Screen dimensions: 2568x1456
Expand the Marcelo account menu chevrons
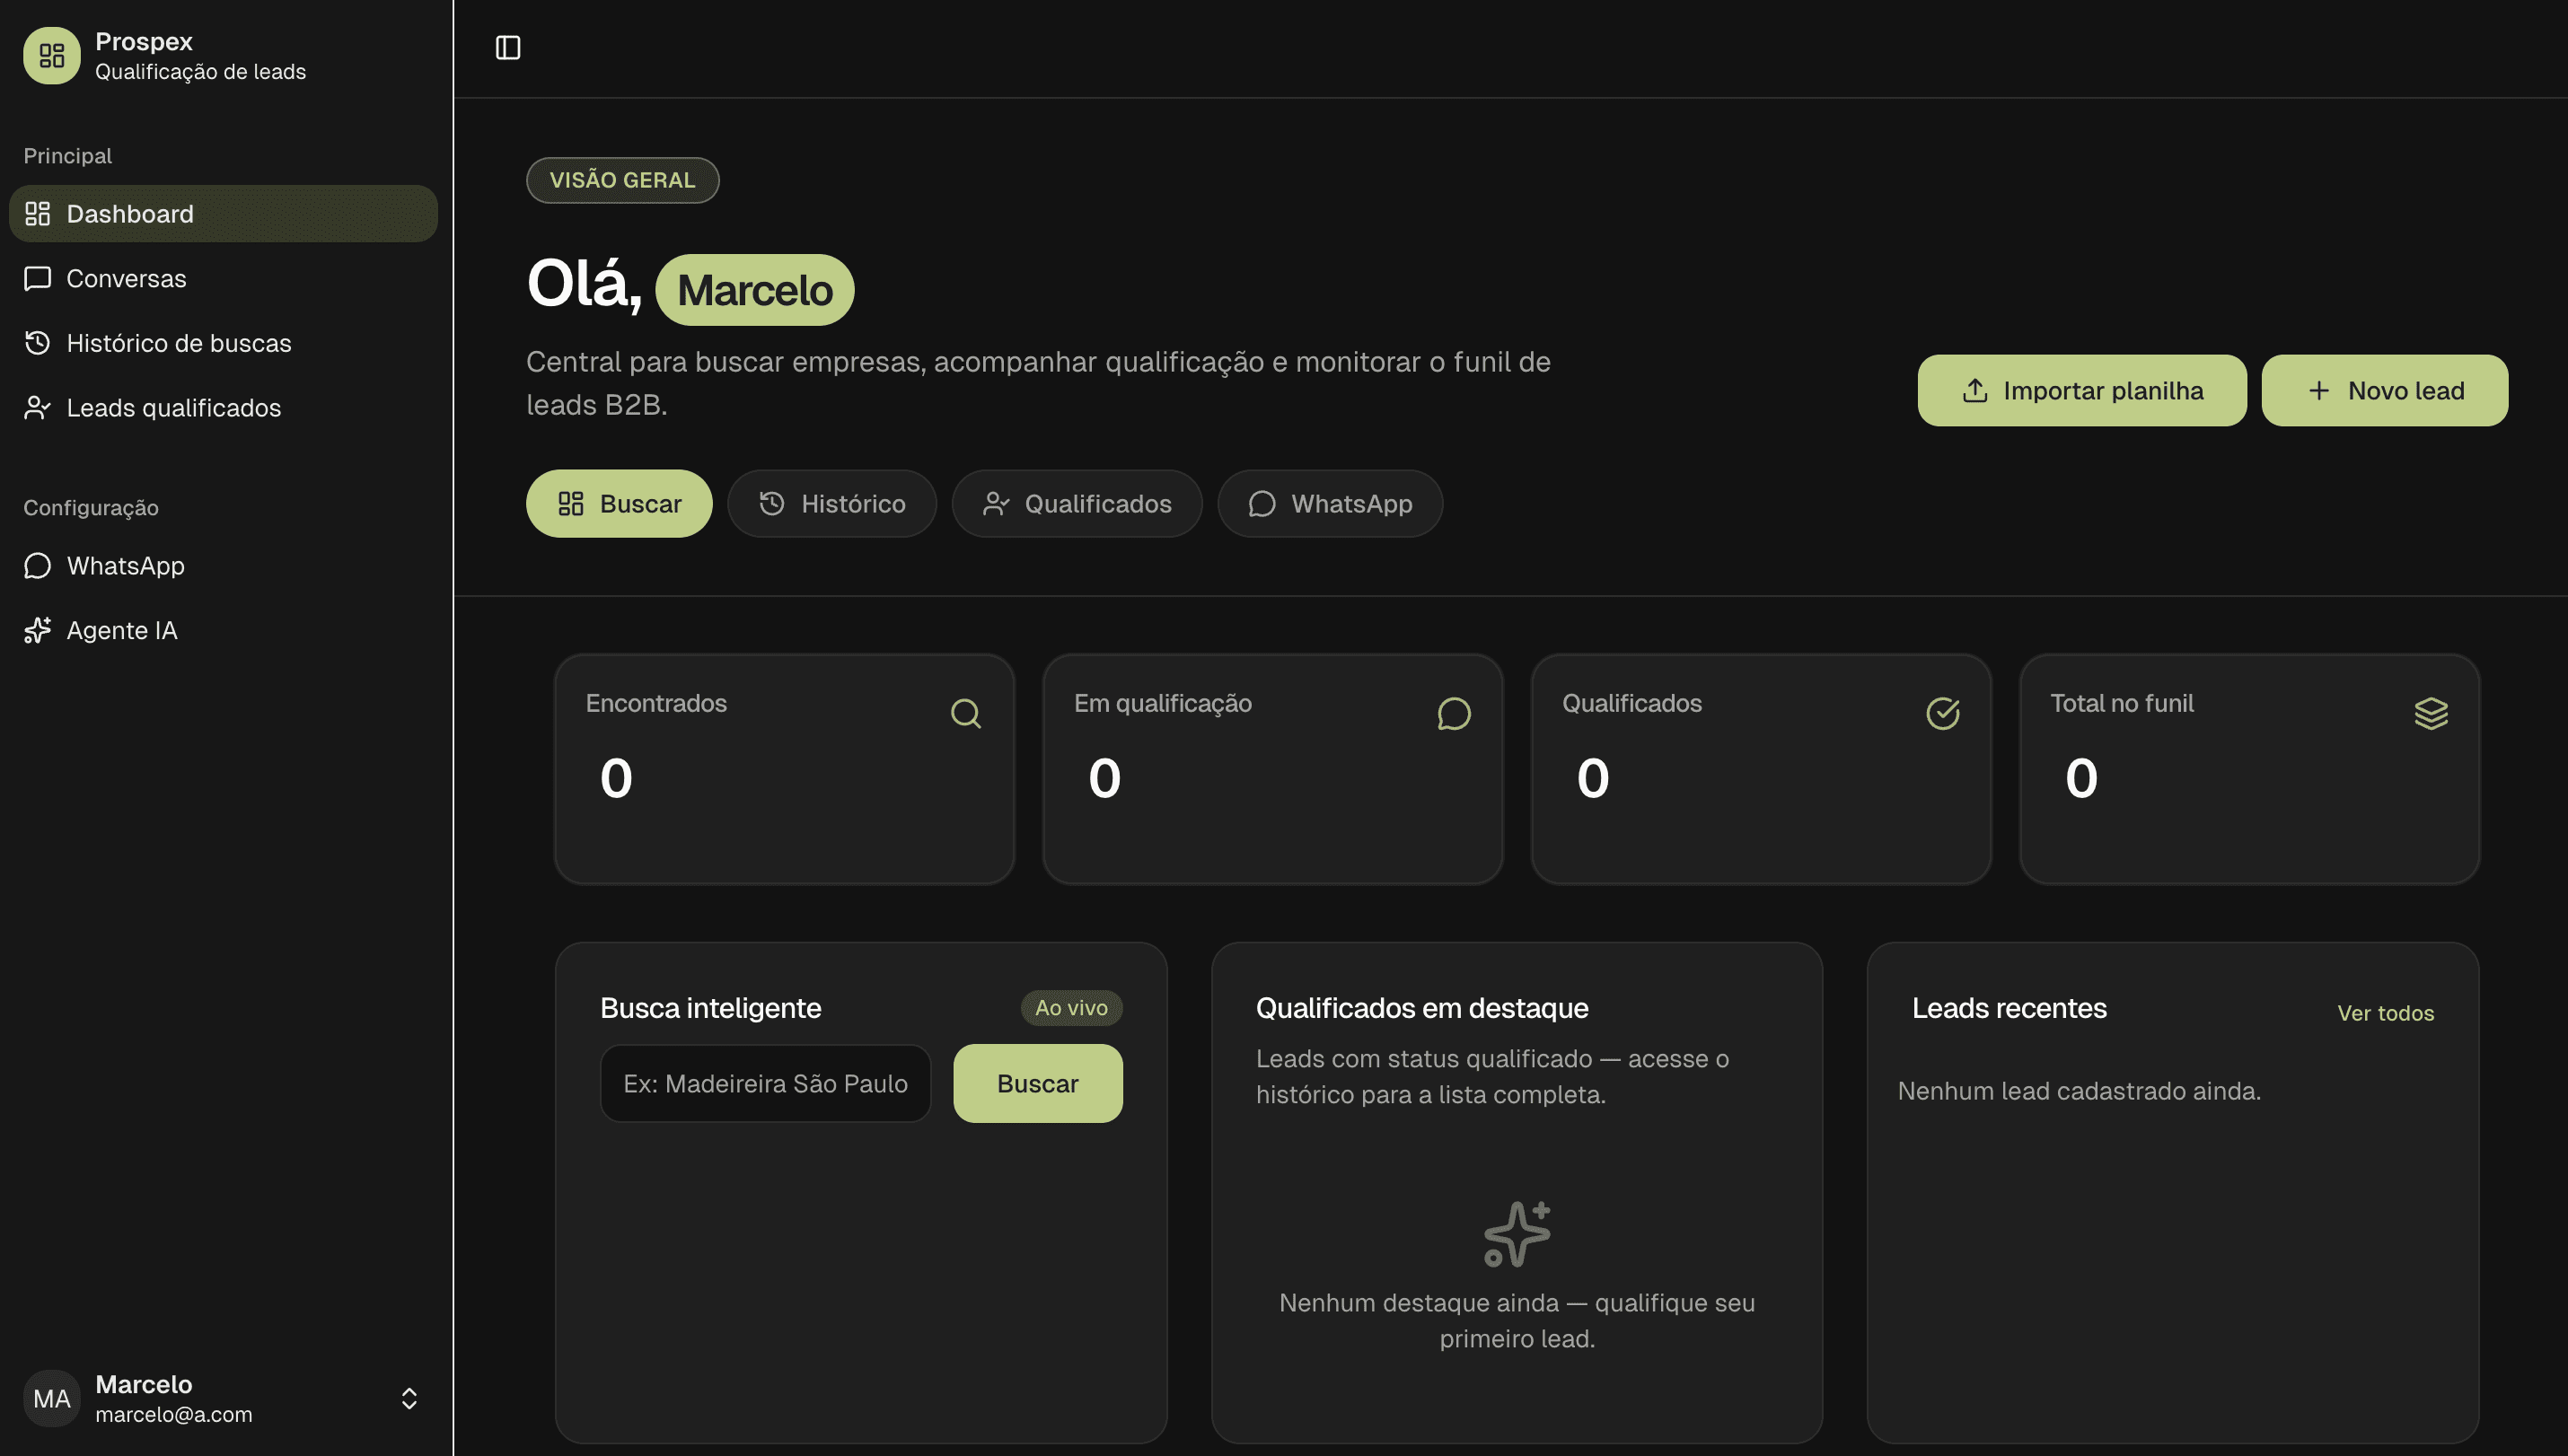pos(409,1398)
